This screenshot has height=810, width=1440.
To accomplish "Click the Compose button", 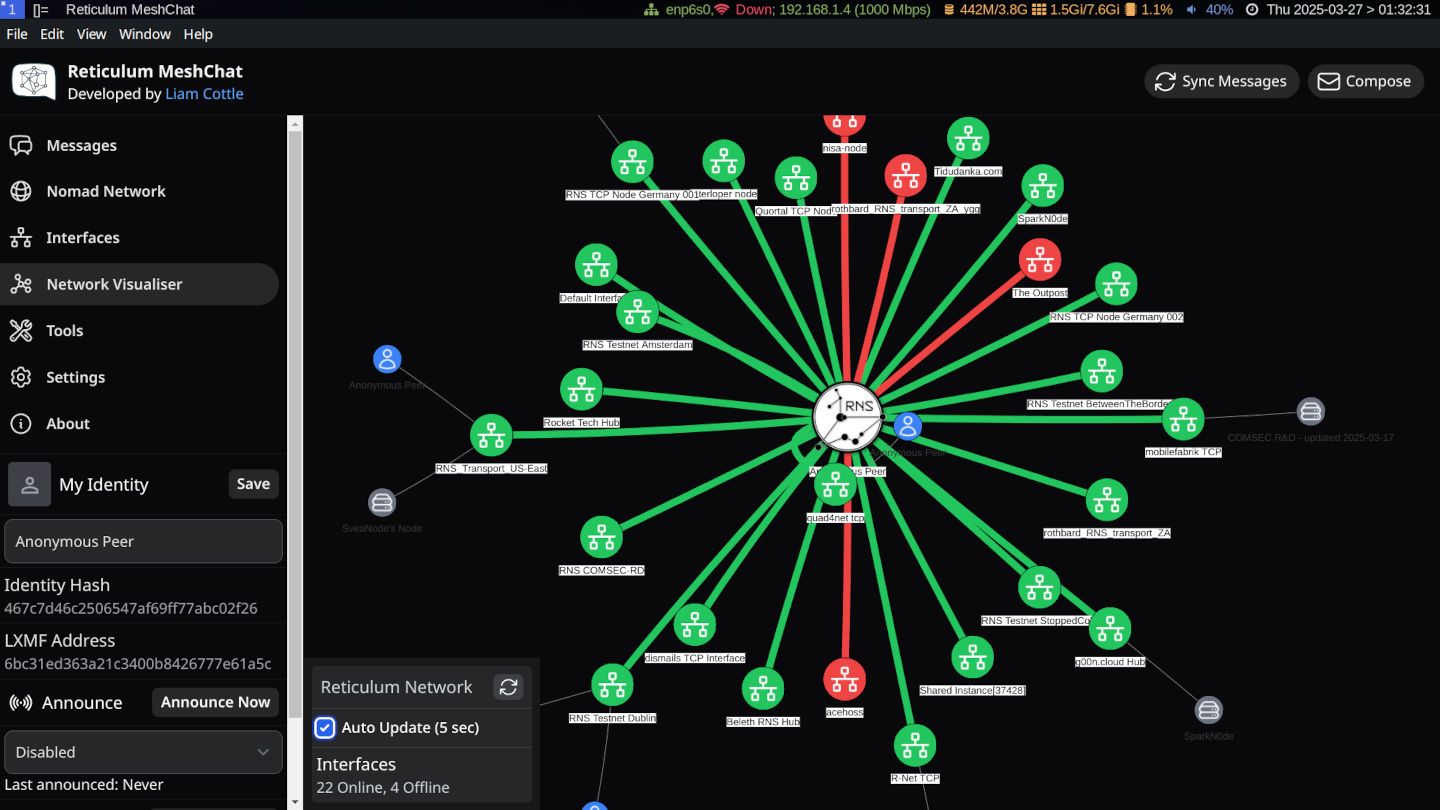I will coord(1365,82).
